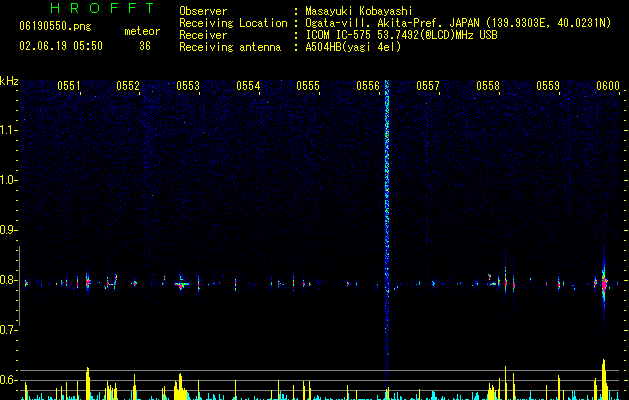
Task: Click the 0556 time marker
Action: point(368,86)
